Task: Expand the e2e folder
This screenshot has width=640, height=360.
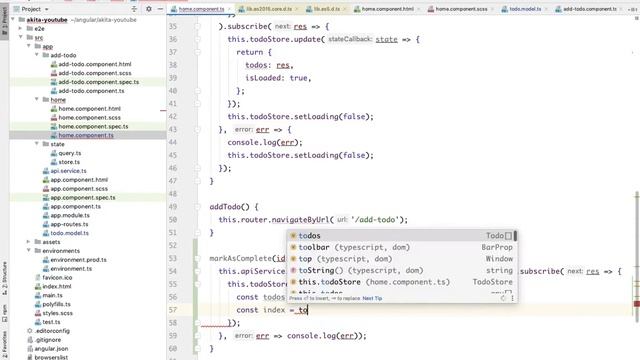Action: coord(20,29)
